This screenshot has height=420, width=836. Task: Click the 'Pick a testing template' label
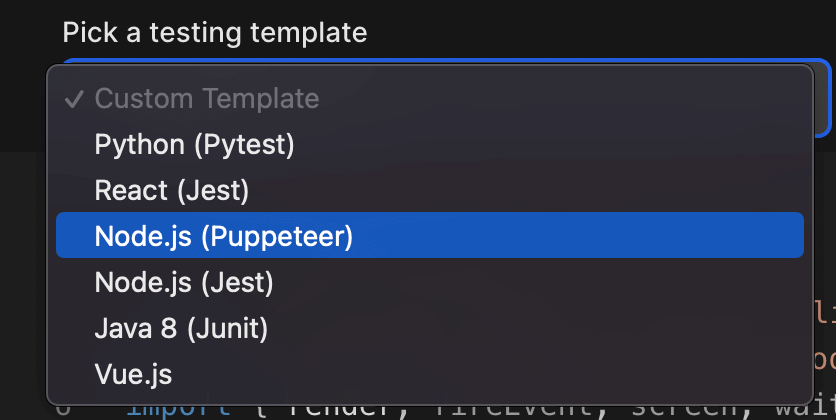point(215,33)
